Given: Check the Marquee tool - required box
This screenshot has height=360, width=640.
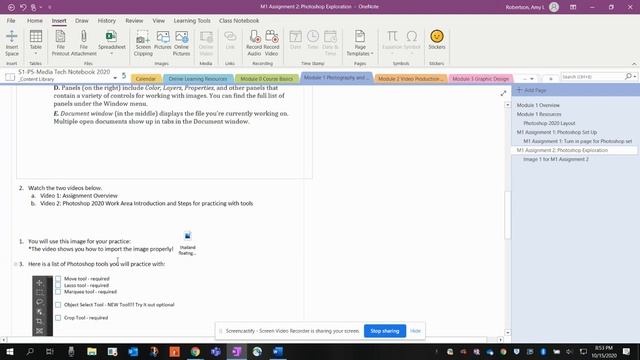Looking at the screenshot, I should point(58,292).
